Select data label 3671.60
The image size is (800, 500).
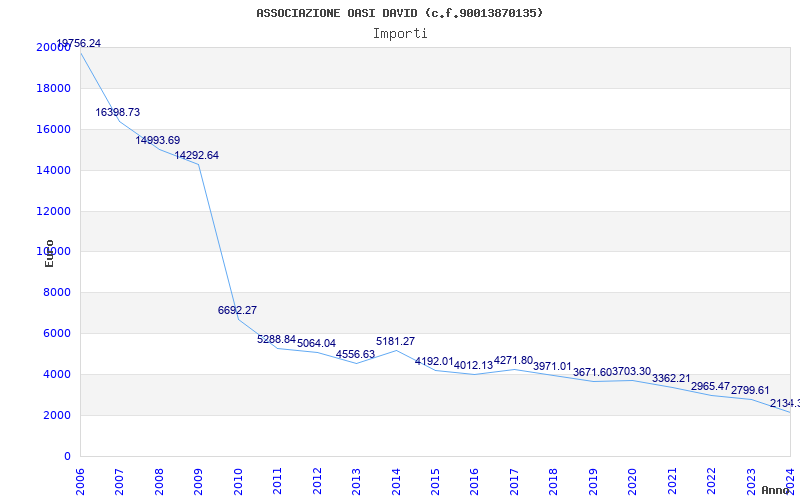(592, 372)
